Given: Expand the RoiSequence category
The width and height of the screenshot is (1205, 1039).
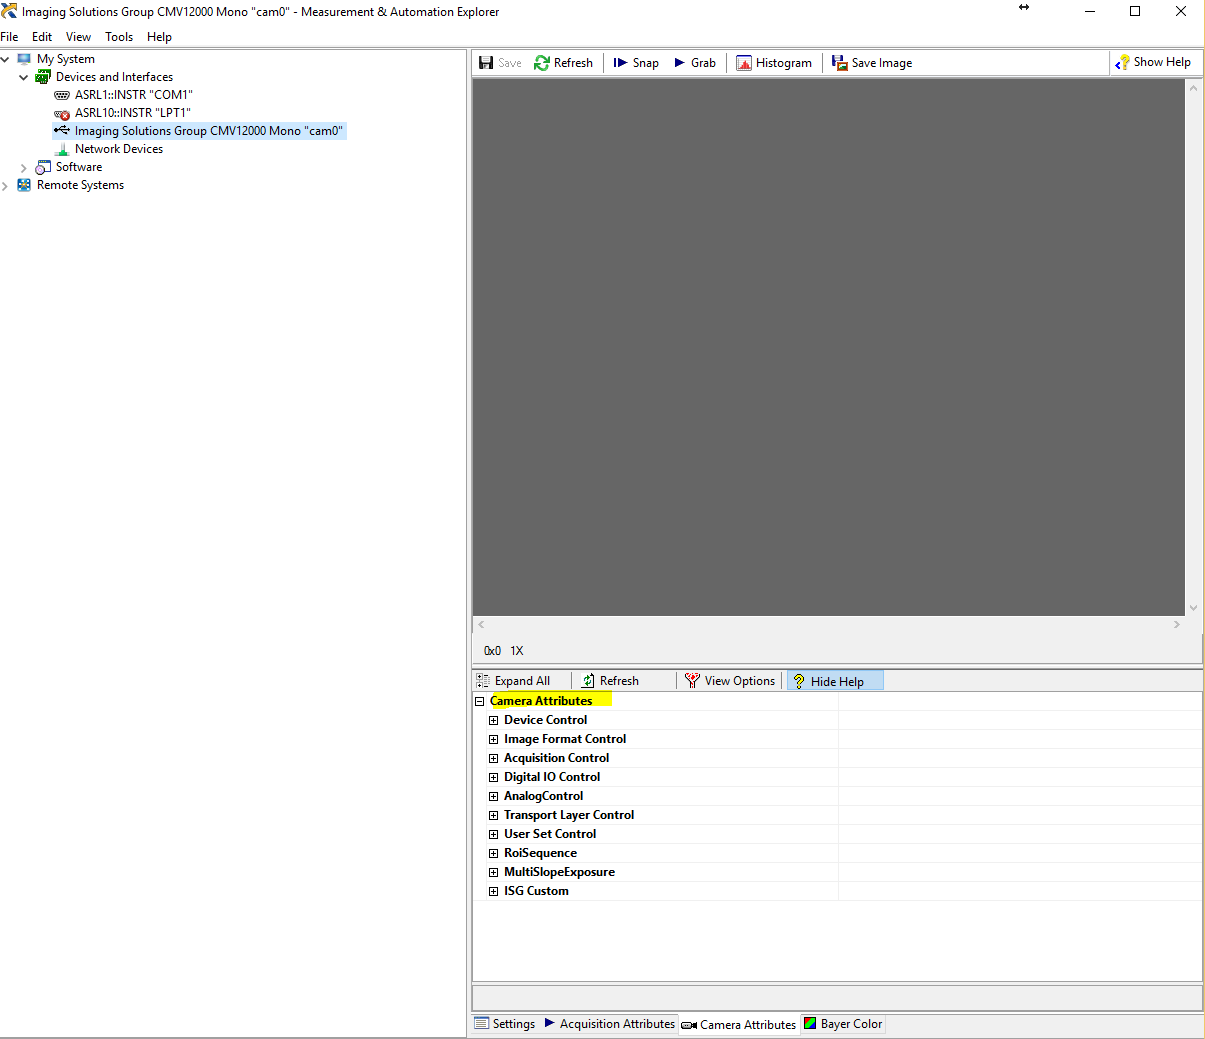Looking at the screenshot, I should (x=493, y=853).
